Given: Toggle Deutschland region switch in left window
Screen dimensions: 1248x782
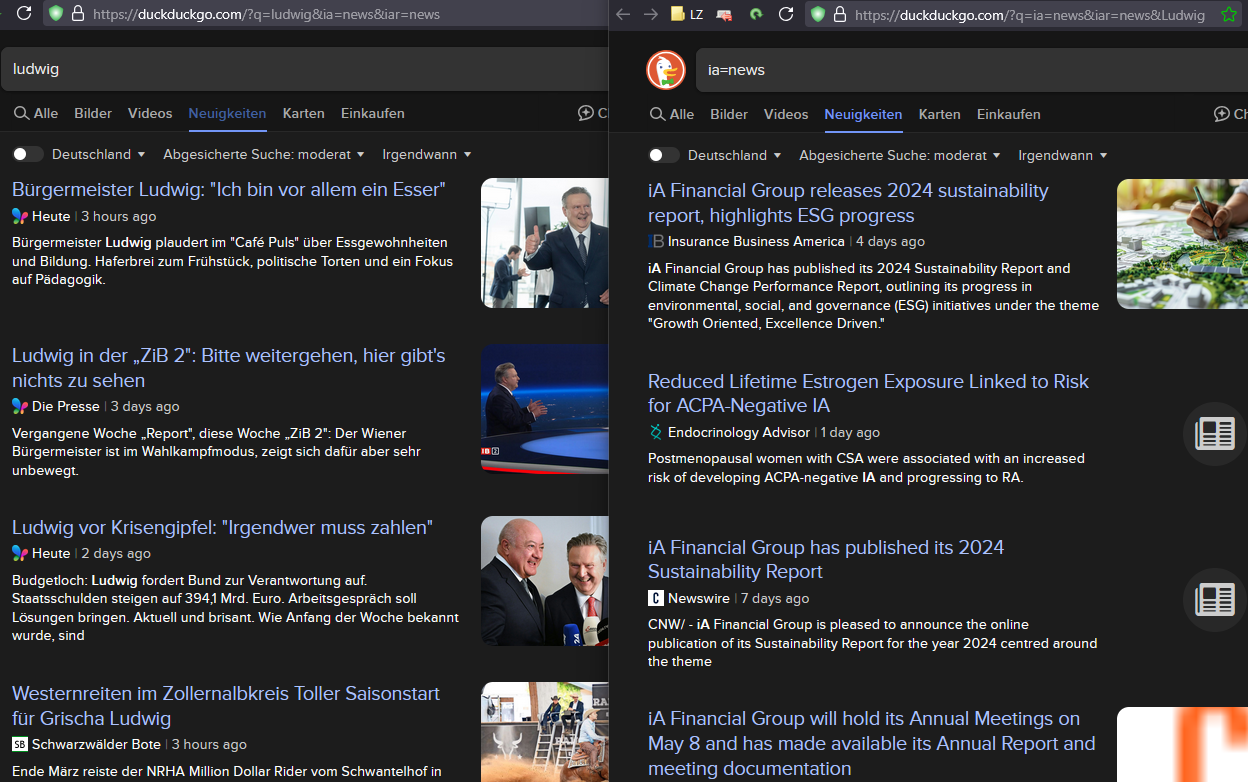Looking at the screenshot, I should pyautogui.click(x=28, y=154).
